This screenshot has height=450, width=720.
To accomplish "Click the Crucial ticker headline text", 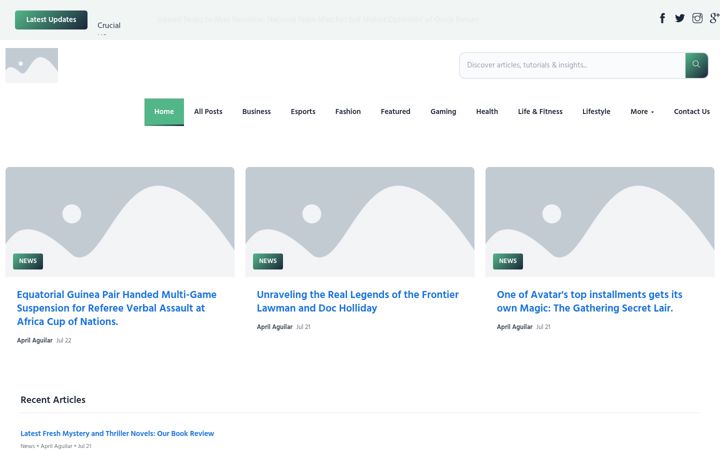I will click(x=109, y=25).
